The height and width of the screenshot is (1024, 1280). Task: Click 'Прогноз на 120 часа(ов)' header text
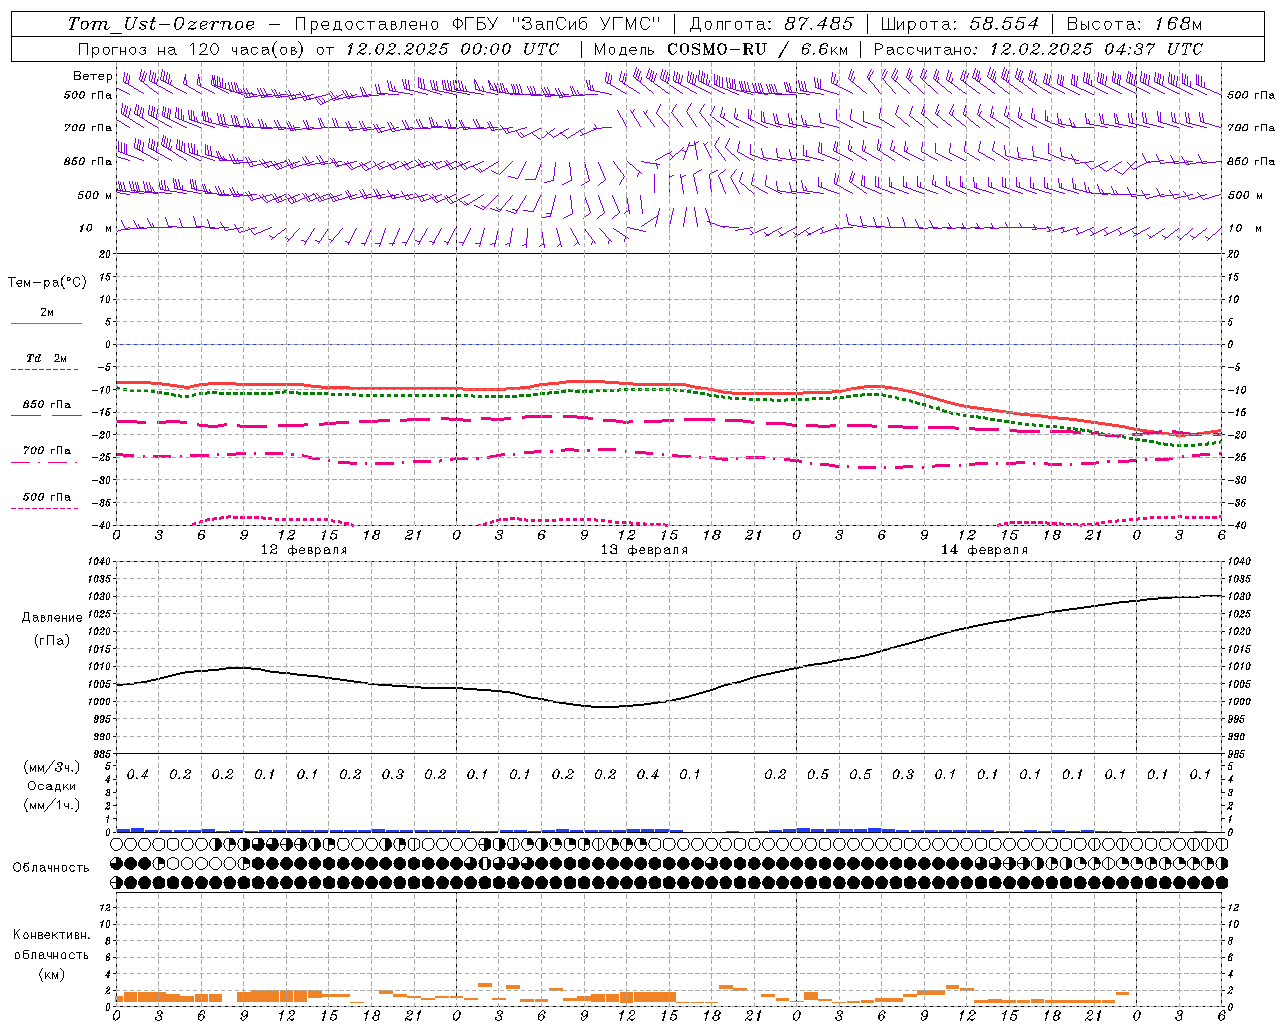point(190,49)
